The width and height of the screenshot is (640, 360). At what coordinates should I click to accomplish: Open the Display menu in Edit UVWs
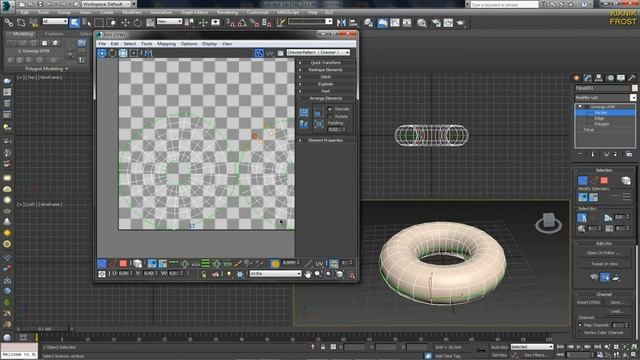click(x=209, y=44)
